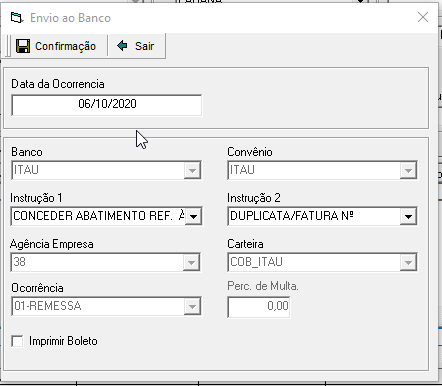The height and width of the screenshot is (386, 442).
Task: Click the green back arrow icon
Action: point(122,45)
